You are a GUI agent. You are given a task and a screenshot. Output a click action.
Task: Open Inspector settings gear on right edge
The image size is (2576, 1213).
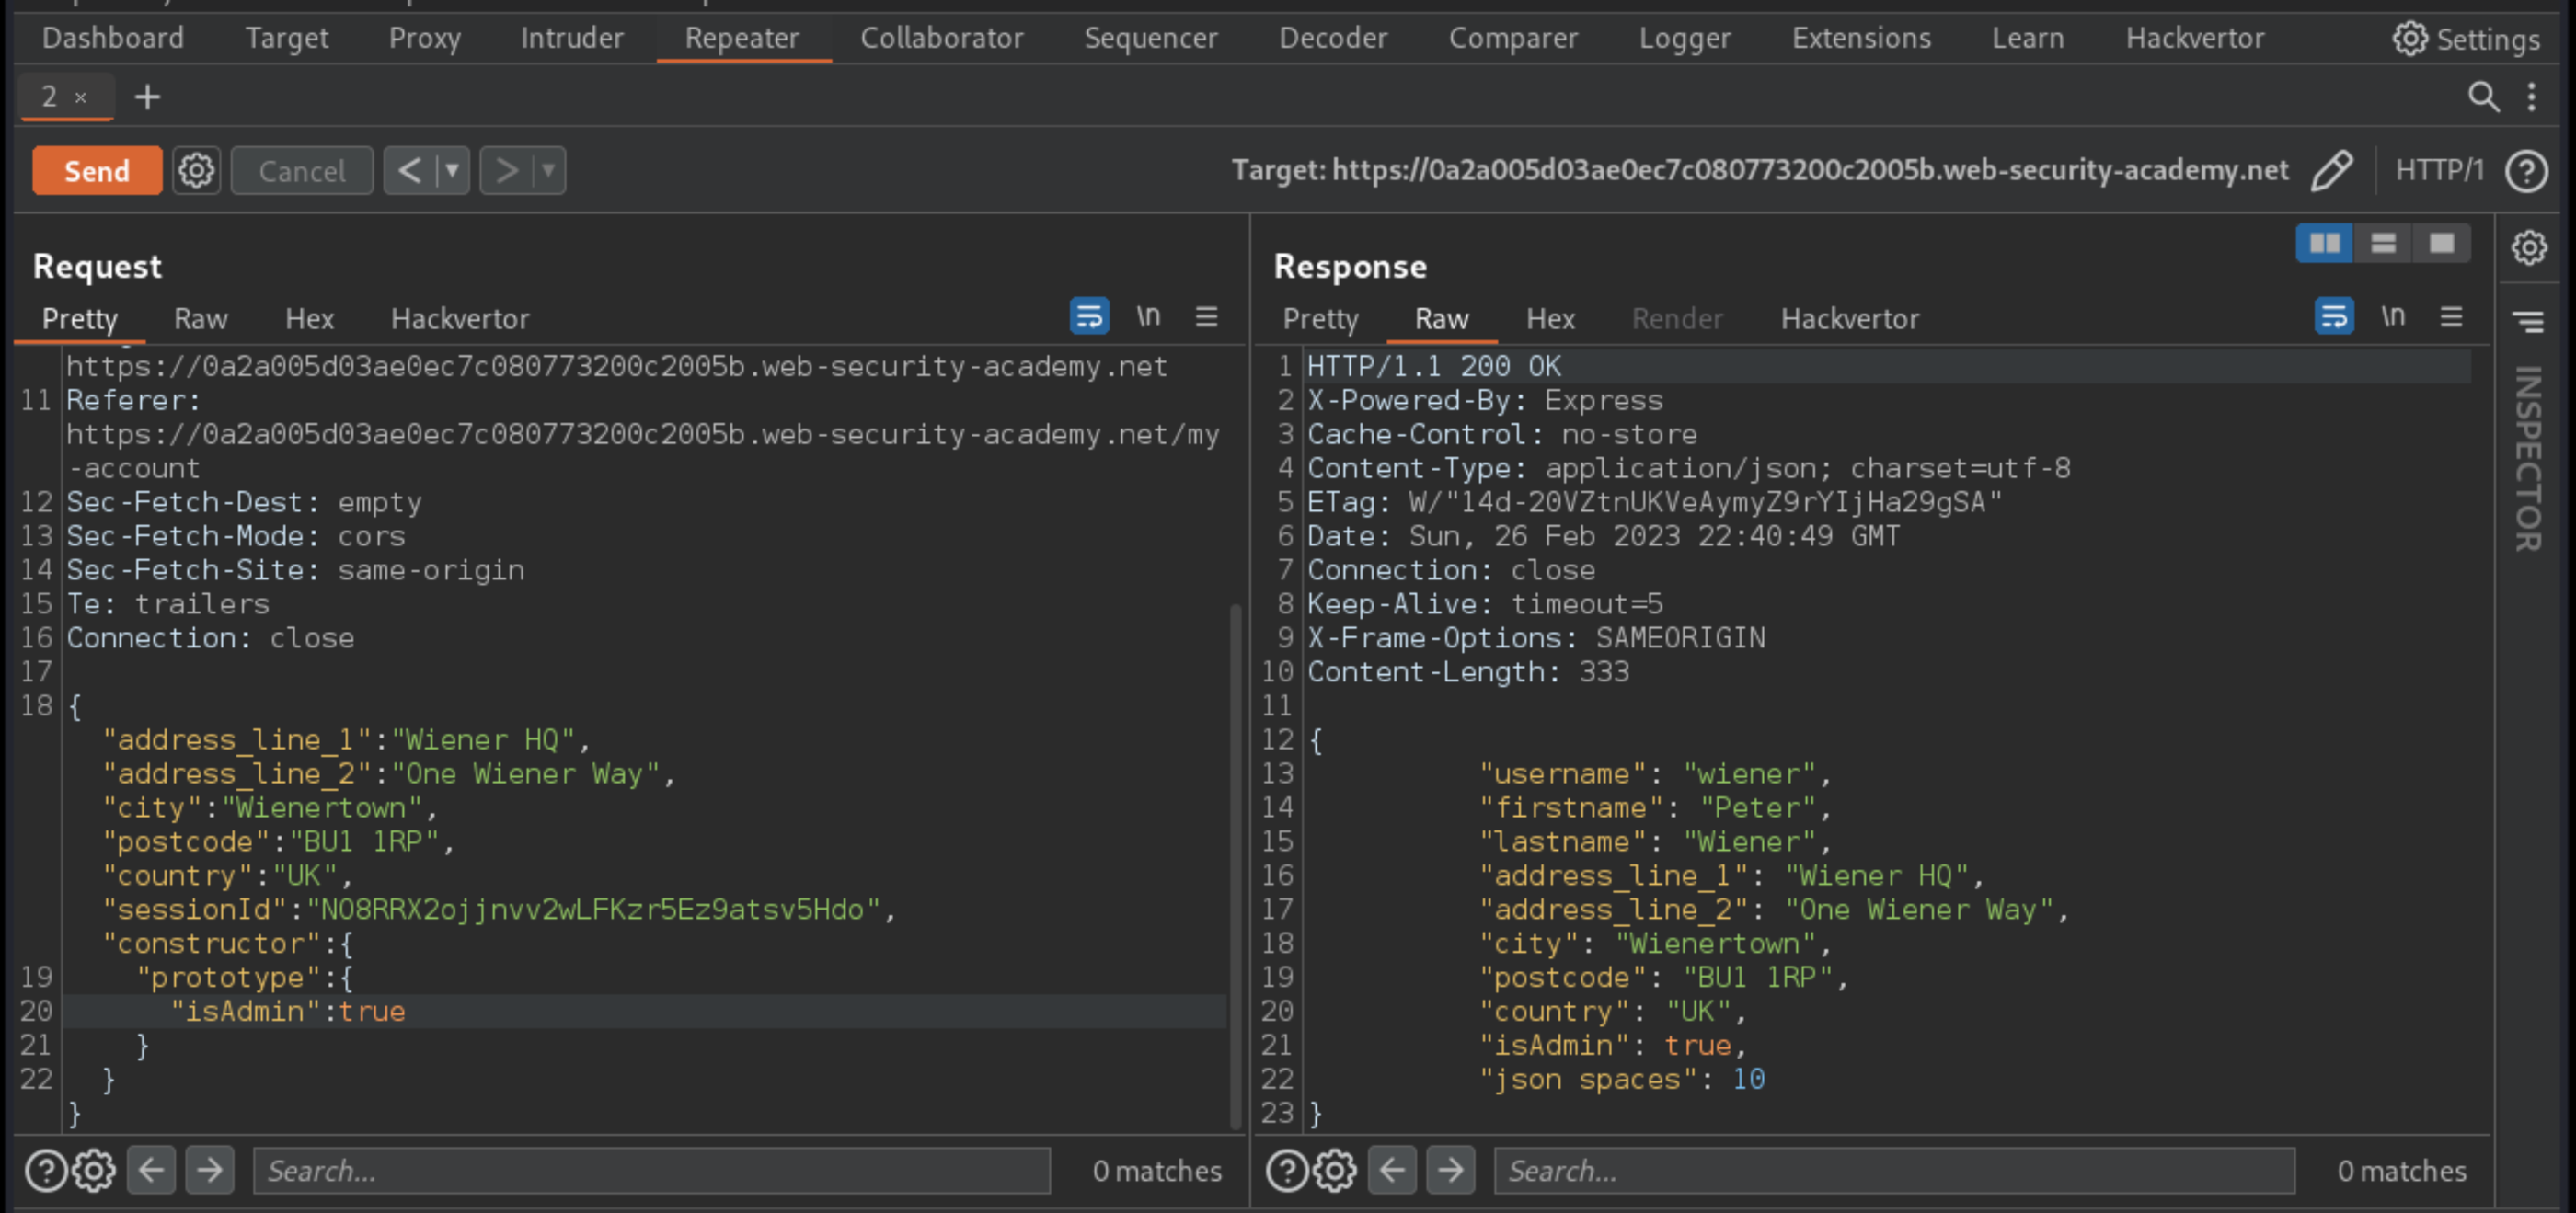pyautogui.click(x=2528, y=247)
